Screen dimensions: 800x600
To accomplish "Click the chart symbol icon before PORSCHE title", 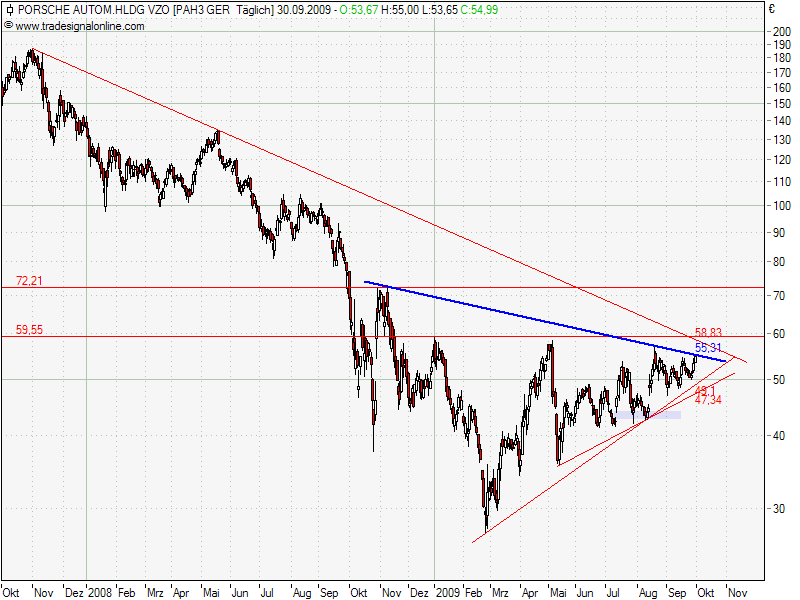I will [9, 10].
